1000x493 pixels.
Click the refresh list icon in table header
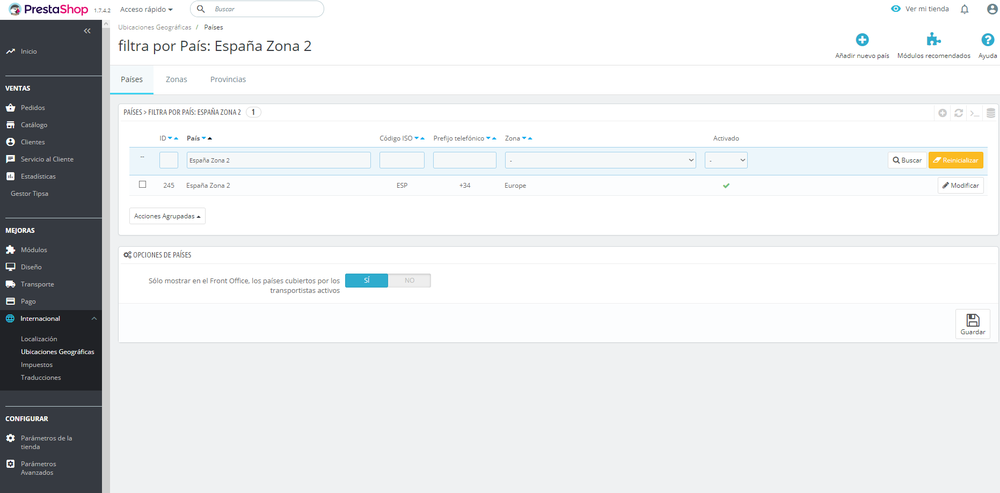click(958, 113)
